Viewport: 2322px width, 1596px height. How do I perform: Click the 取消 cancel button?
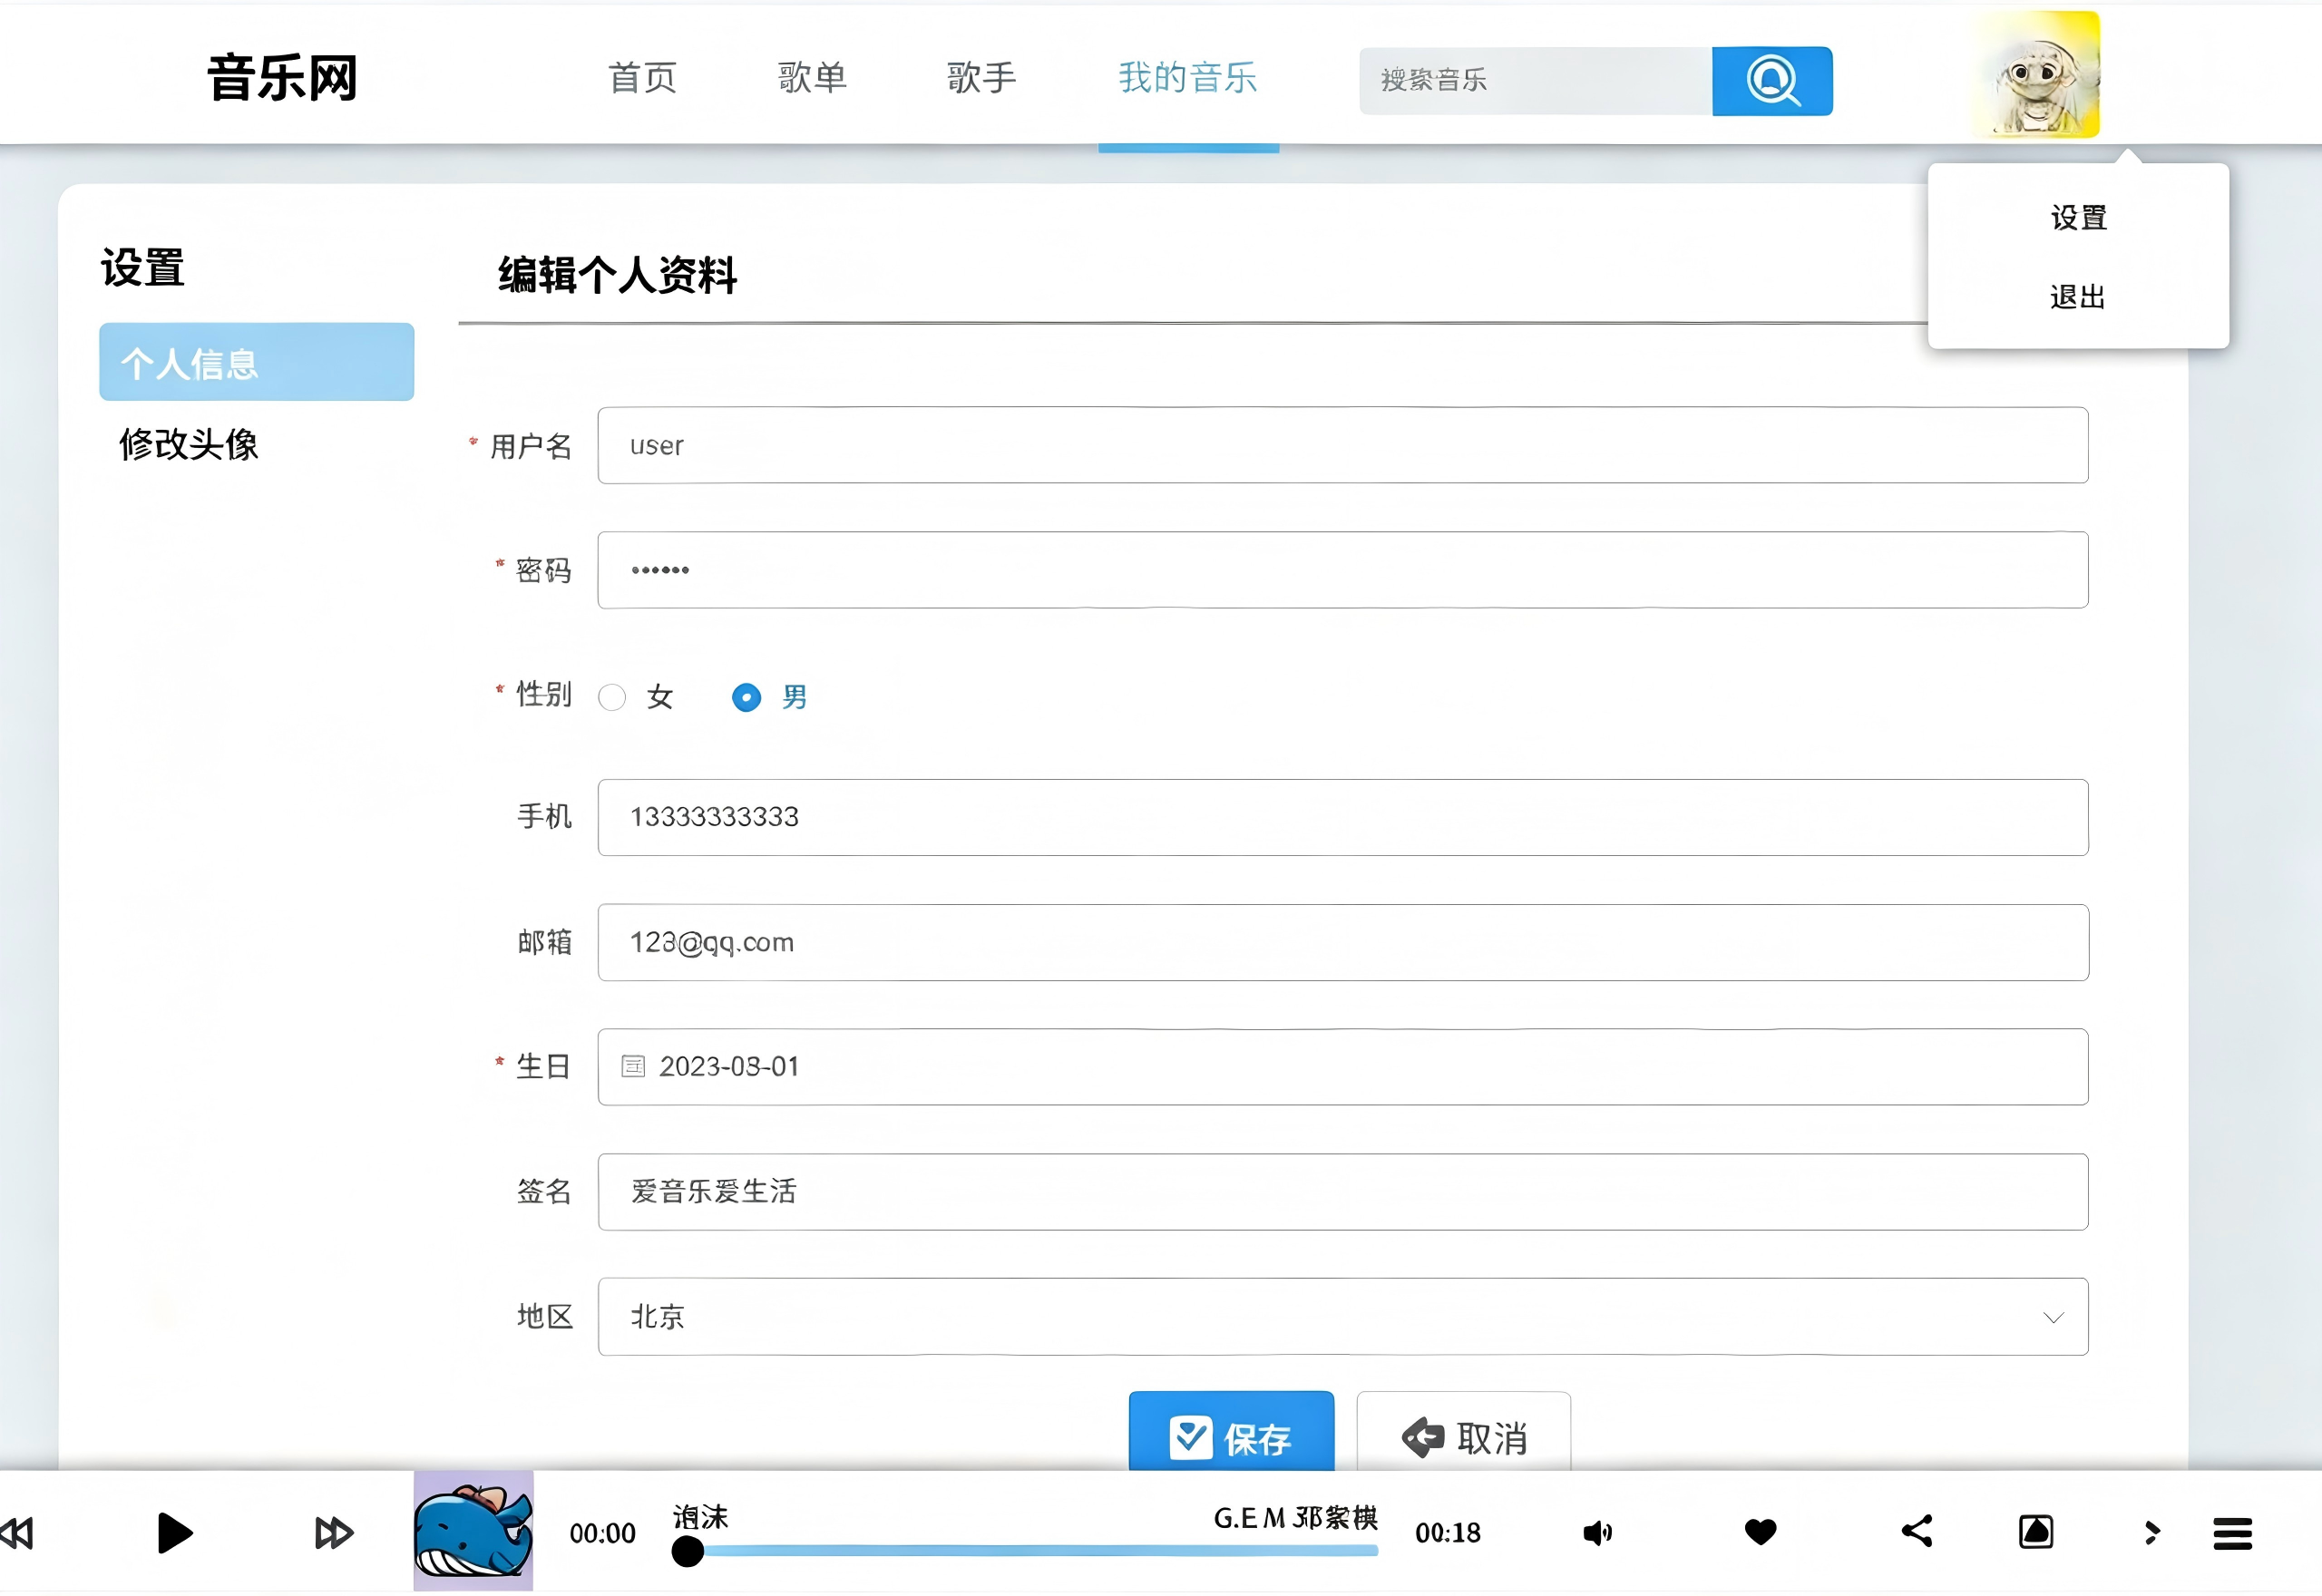[x=1463, y=1431]
